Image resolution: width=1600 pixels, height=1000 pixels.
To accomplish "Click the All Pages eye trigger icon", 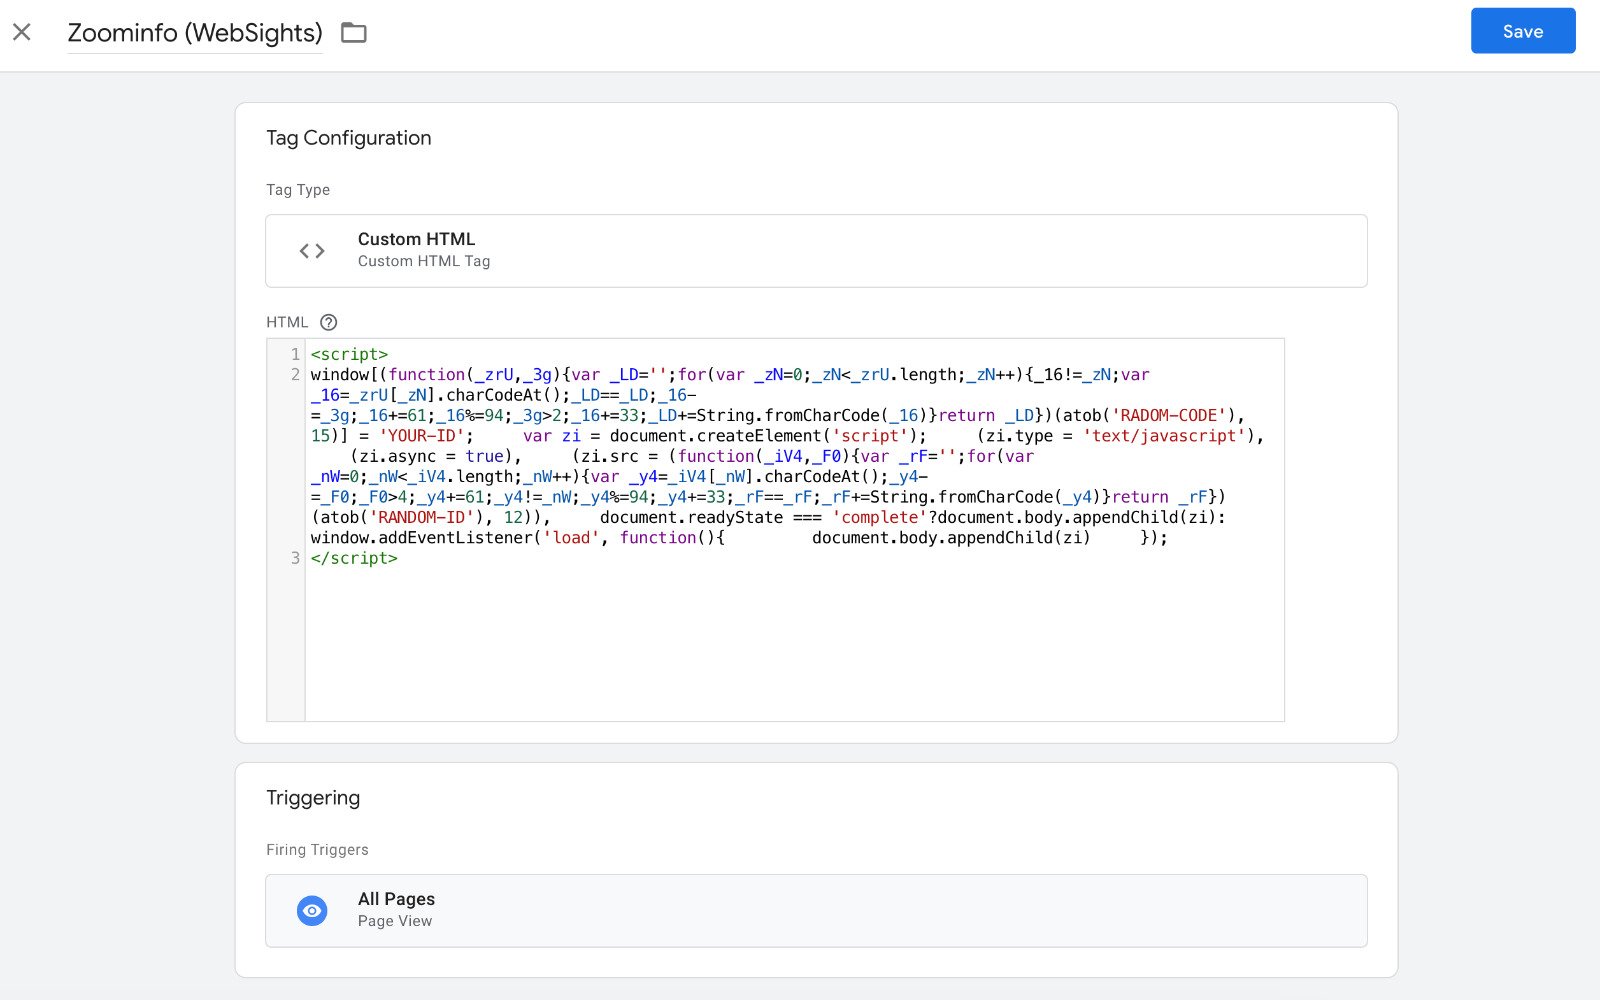I will [312, 911].
